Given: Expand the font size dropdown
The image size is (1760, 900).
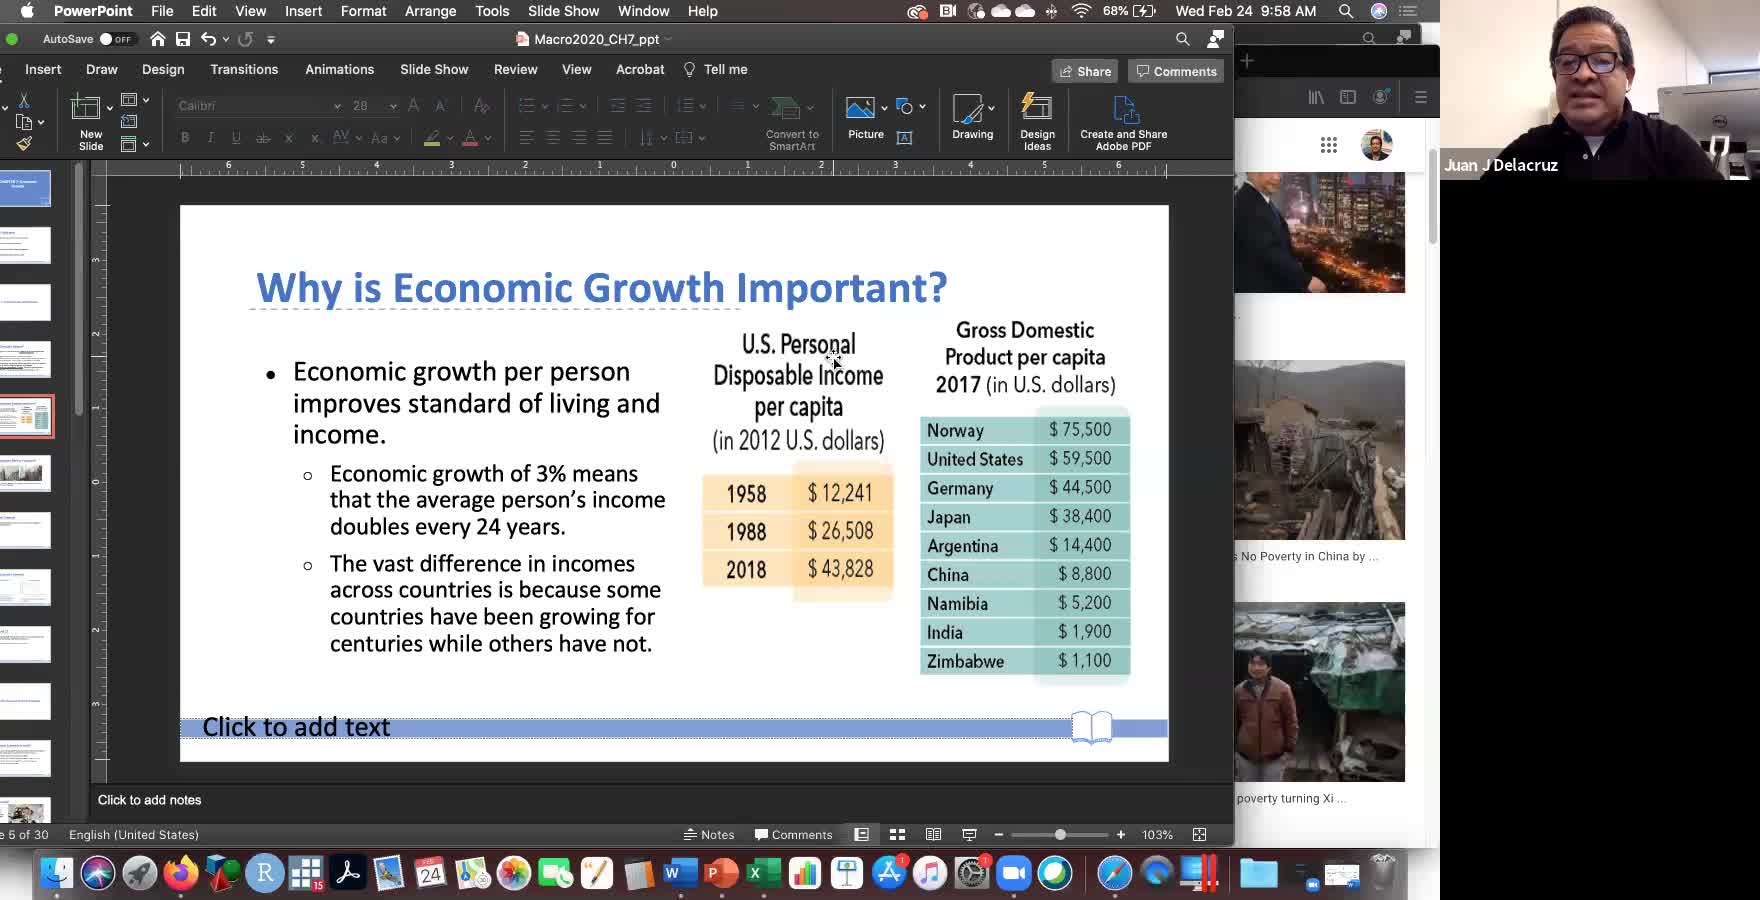Looking at the screenshot, I should point(392,106).
